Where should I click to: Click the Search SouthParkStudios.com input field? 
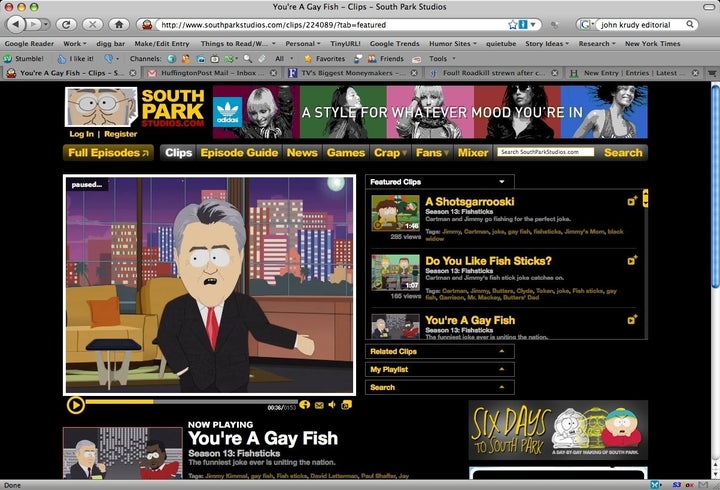tap(546, 152)
